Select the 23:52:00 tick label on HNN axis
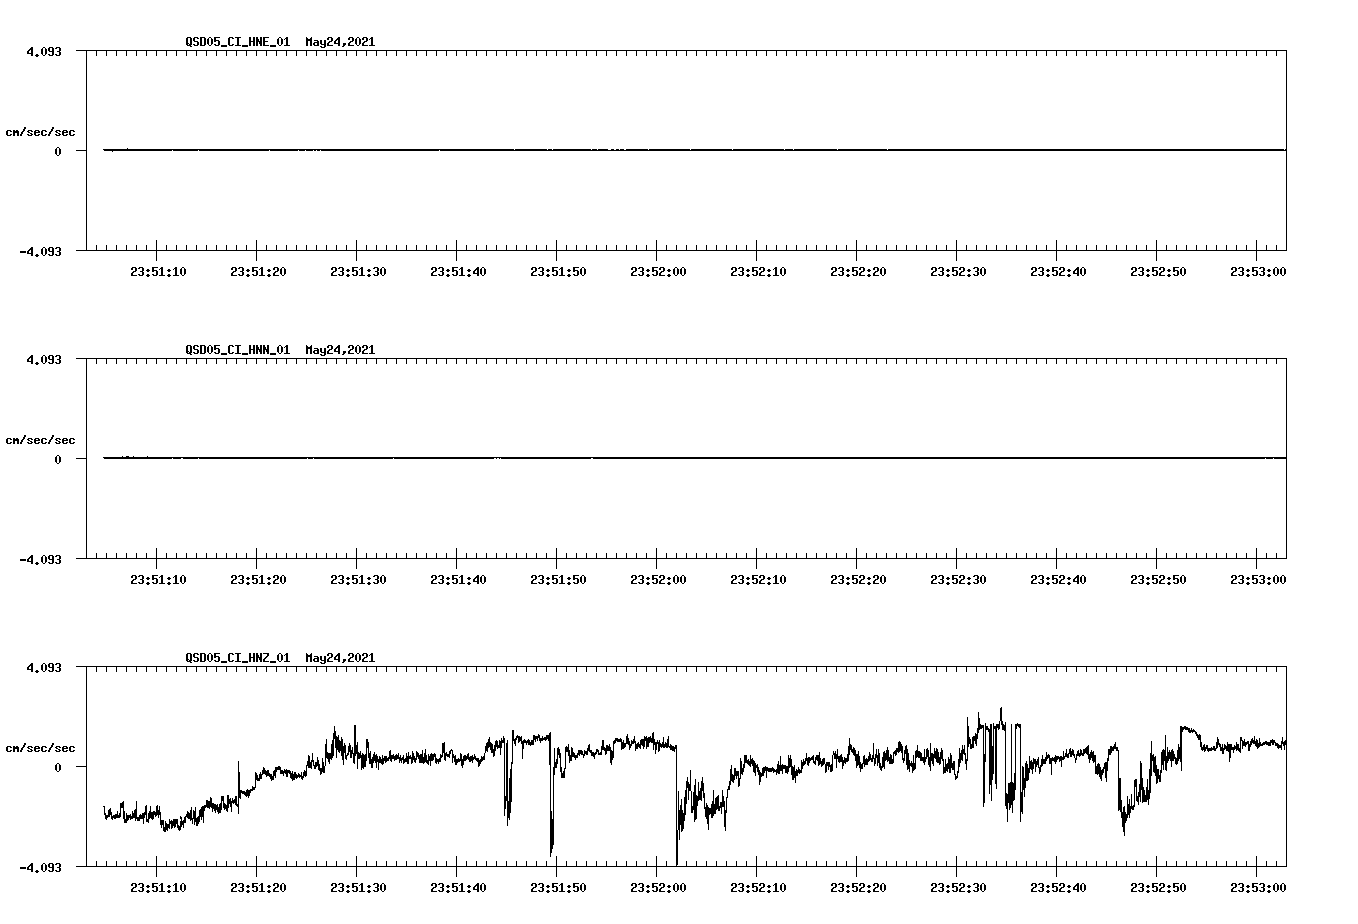 click(657, 577)
